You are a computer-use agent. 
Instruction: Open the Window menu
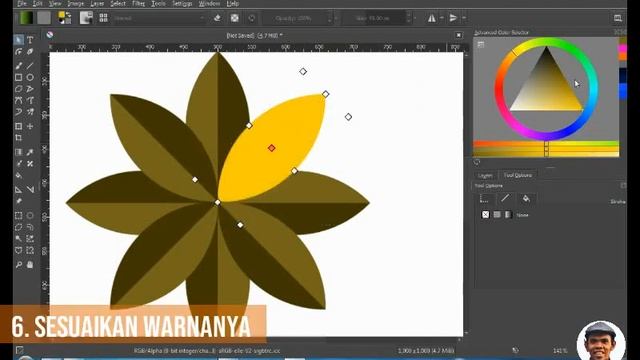click(209, 4)
